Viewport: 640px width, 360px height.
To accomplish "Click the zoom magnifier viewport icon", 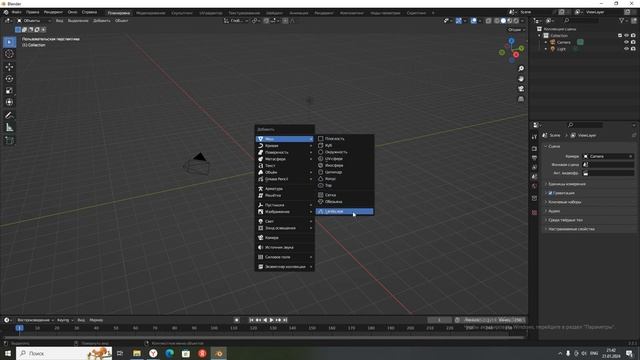I will tap(521, 69).
